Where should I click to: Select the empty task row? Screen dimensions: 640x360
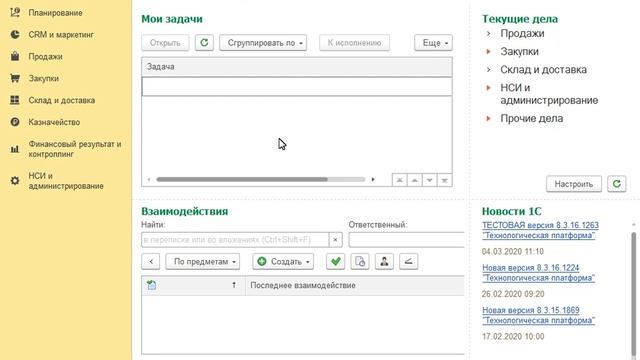click(x=297, y=87)
